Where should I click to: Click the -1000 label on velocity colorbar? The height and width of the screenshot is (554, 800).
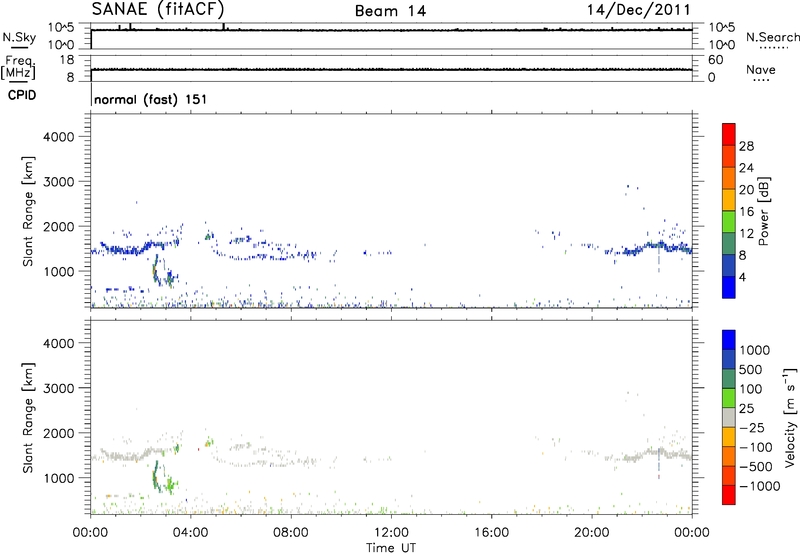(760, 486)
